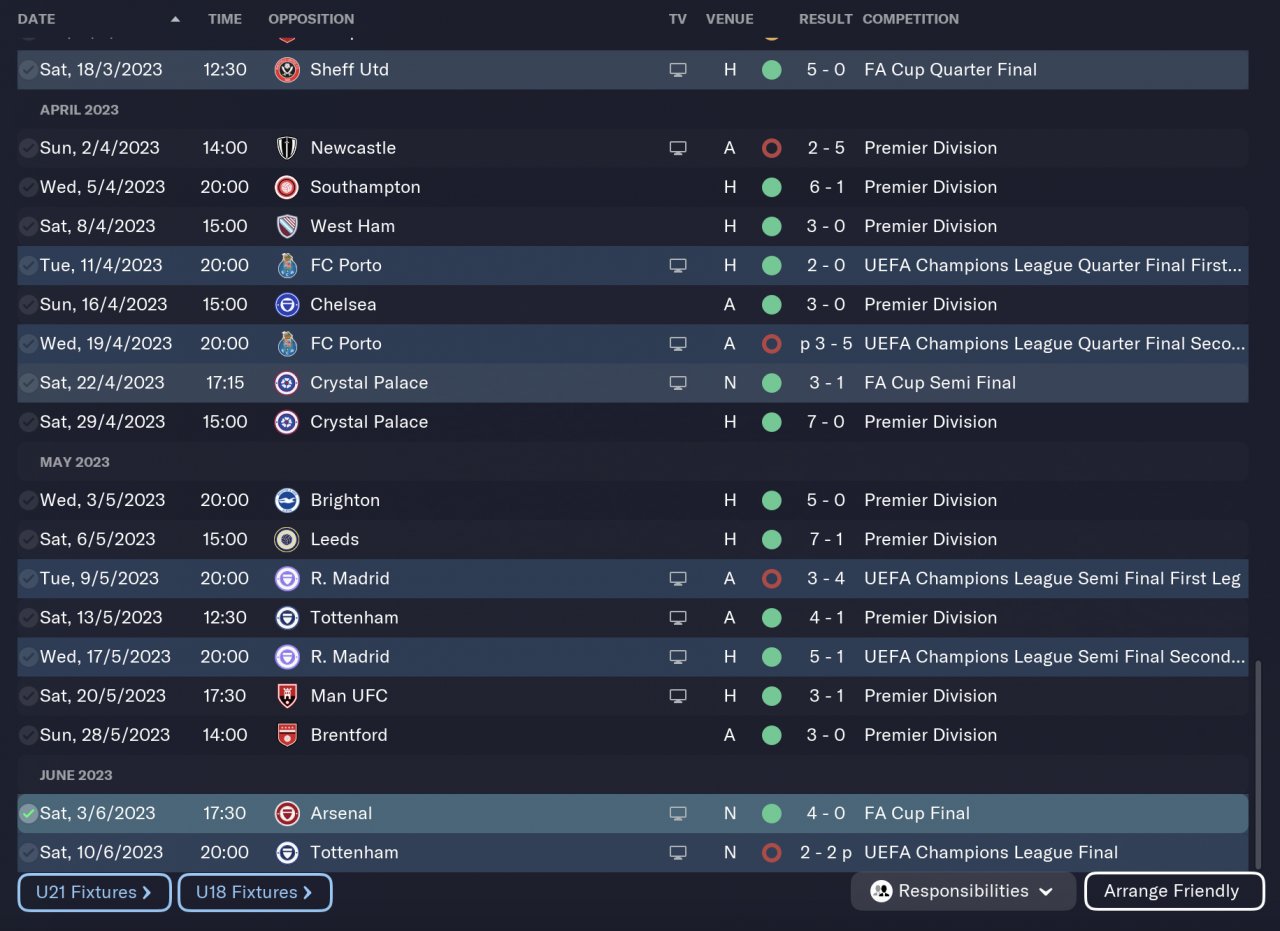1280x931 pixels.
Task: Click the Brentford club badge icon
Action: [287, 735]
